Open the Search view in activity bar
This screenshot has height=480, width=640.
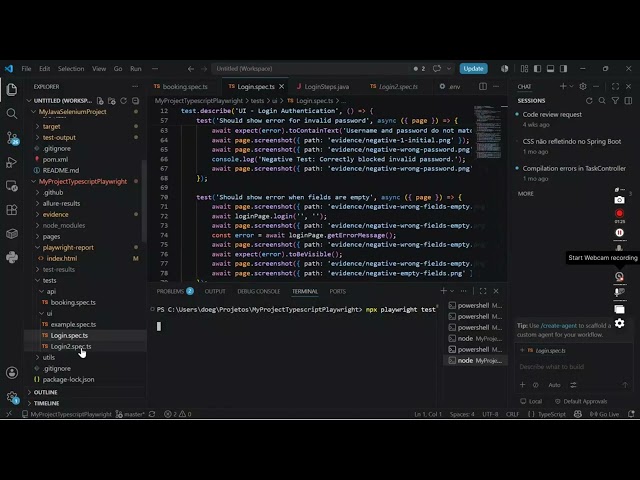pyautogui.click(x=12, y=113)
